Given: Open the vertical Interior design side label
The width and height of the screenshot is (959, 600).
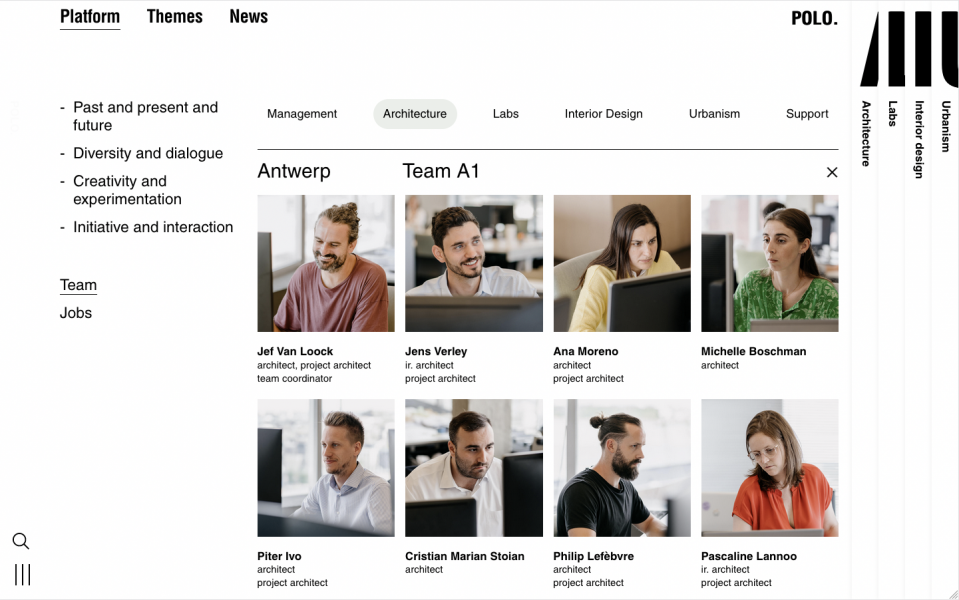Looking at the screenshot, I should coord(919,139).
